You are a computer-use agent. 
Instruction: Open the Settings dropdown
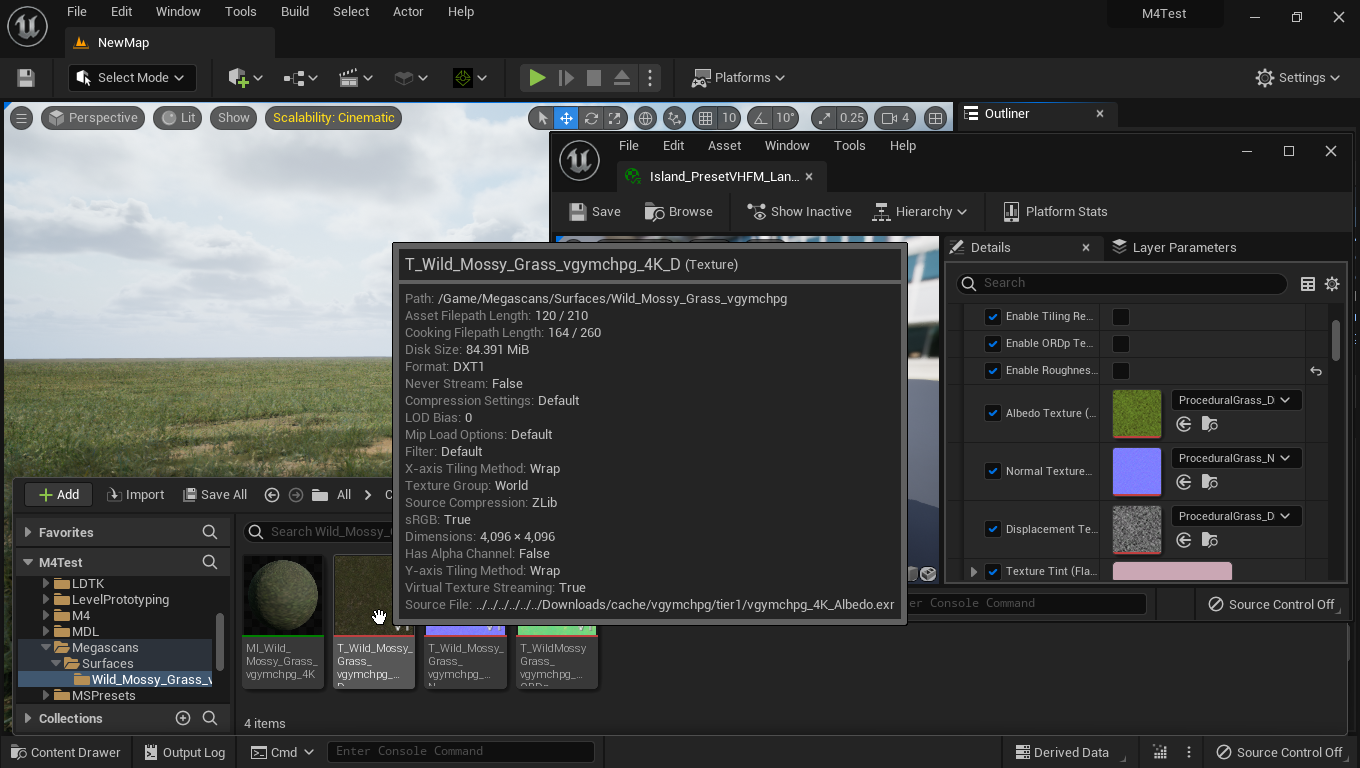pos(1297,78)
